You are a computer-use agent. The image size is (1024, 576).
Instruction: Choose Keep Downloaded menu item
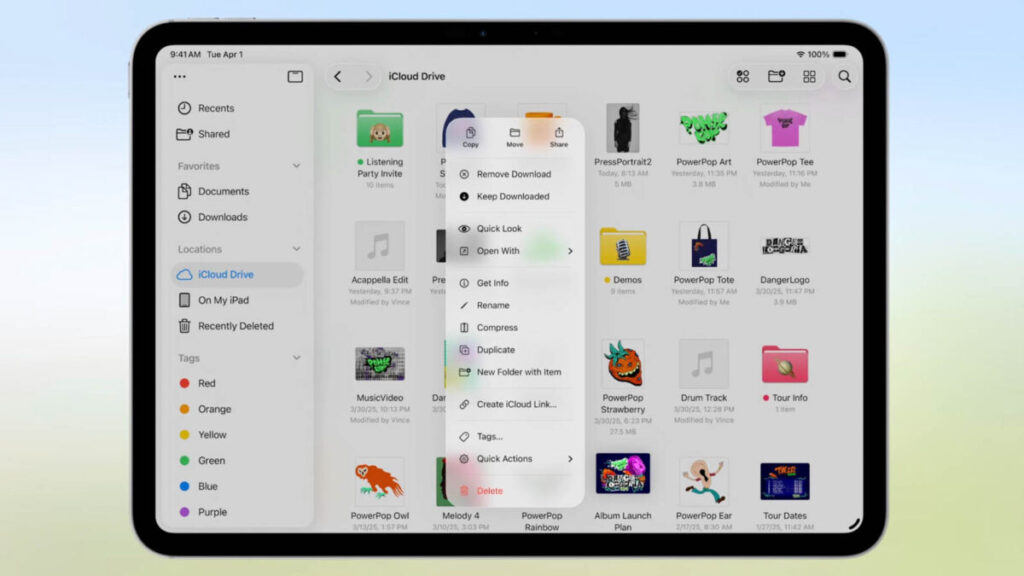point(515,197)
